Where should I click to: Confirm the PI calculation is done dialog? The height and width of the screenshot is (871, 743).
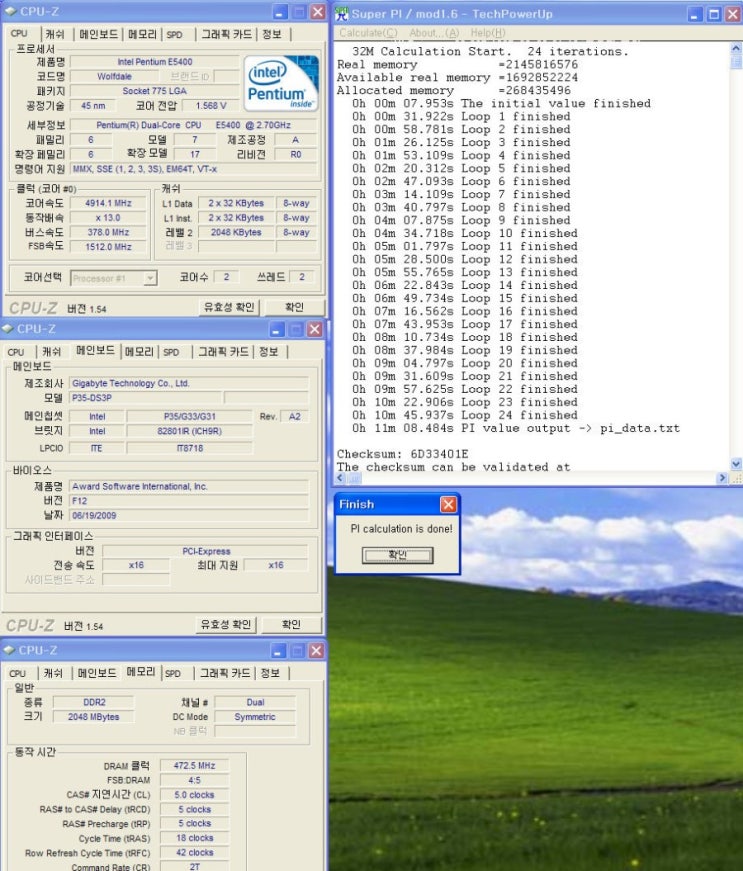coord(398,555)
